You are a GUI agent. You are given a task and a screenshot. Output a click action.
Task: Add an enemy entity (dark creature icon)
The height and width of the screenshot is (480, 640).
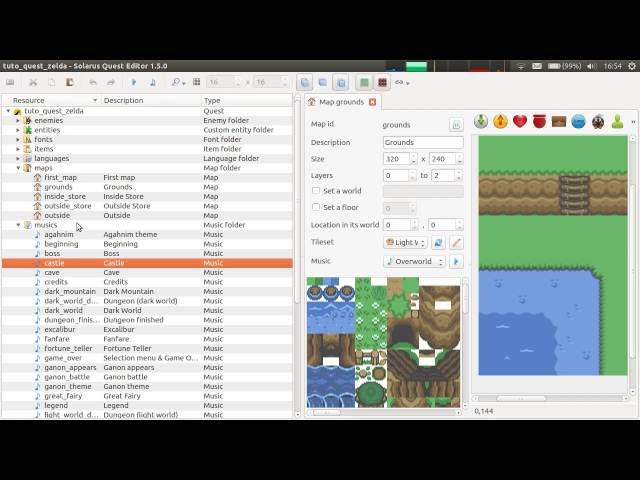coord(598,122)
